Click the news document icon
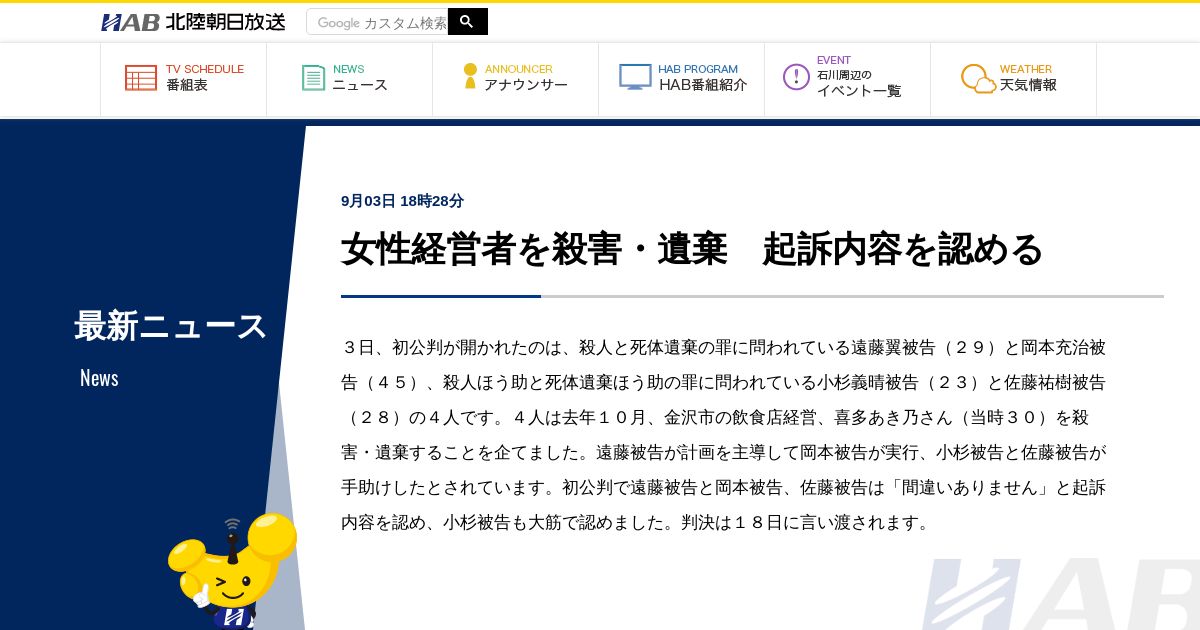 tap(314, 78)
